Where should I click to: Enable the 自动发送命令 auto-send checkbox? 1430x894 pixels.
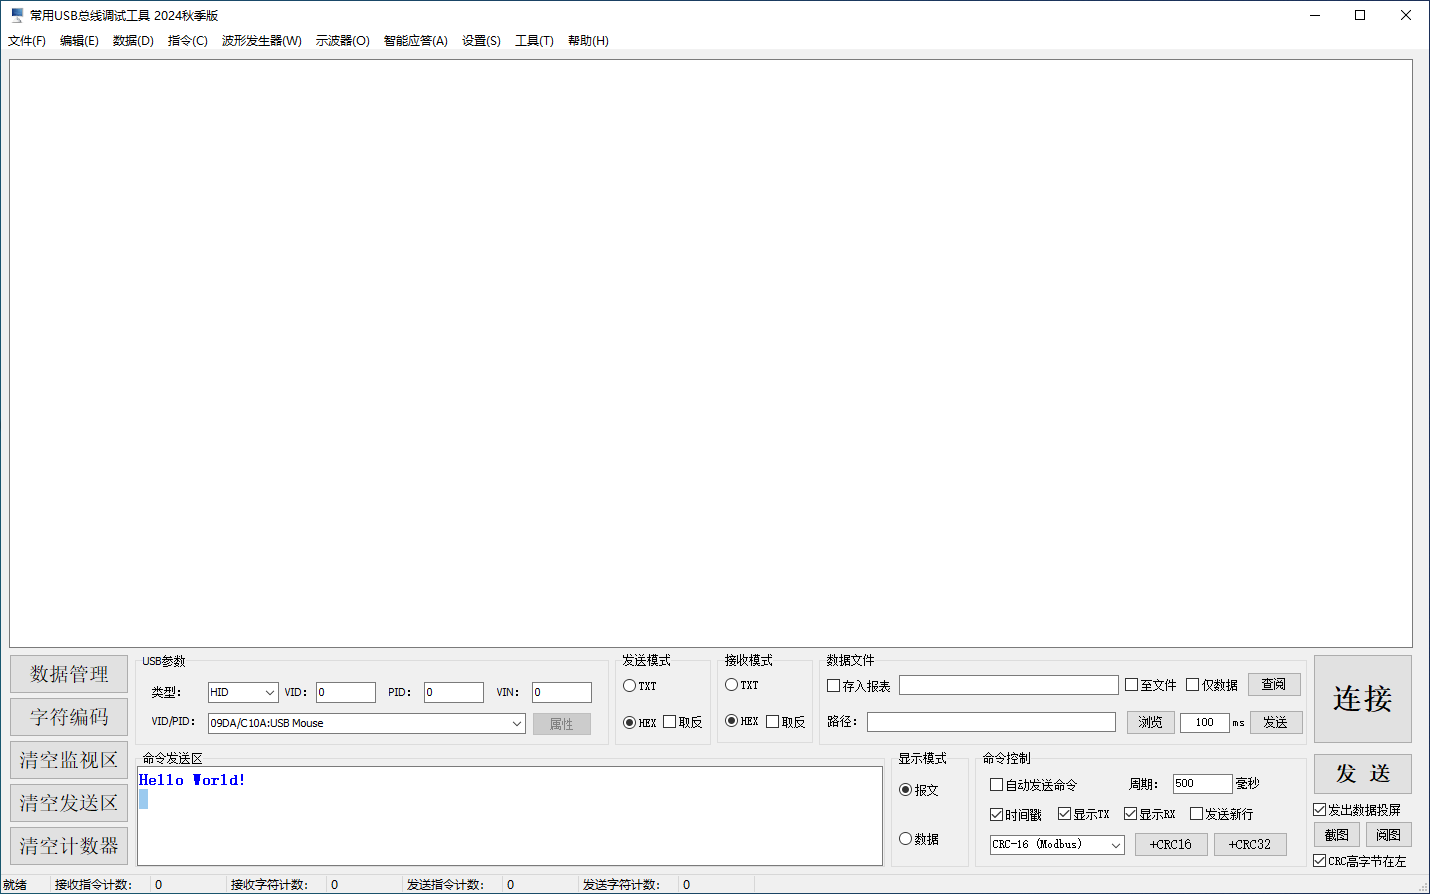pos(996,785)
